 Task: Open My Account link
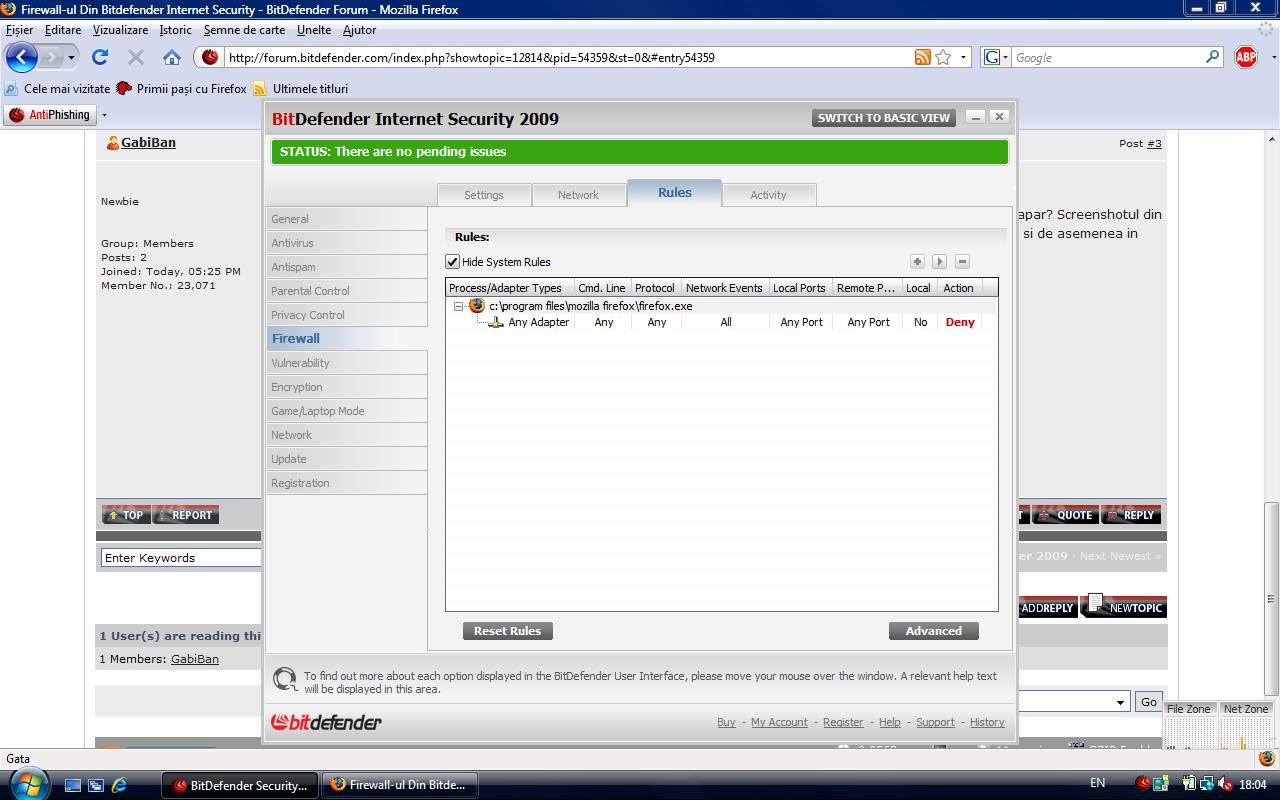pyautogui.click(x=779, y=722)
